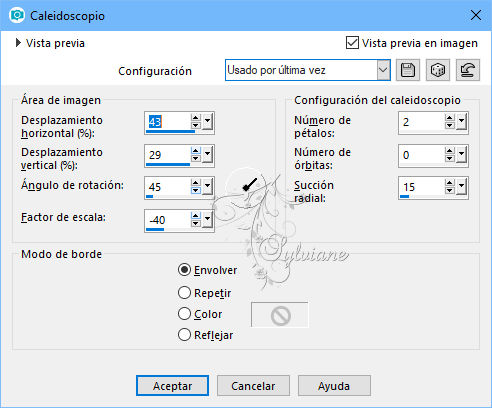Image resolution: width=492 pixels, height=408 pixels.
Task: Click the rotation angle dial control
Action: 246,187
